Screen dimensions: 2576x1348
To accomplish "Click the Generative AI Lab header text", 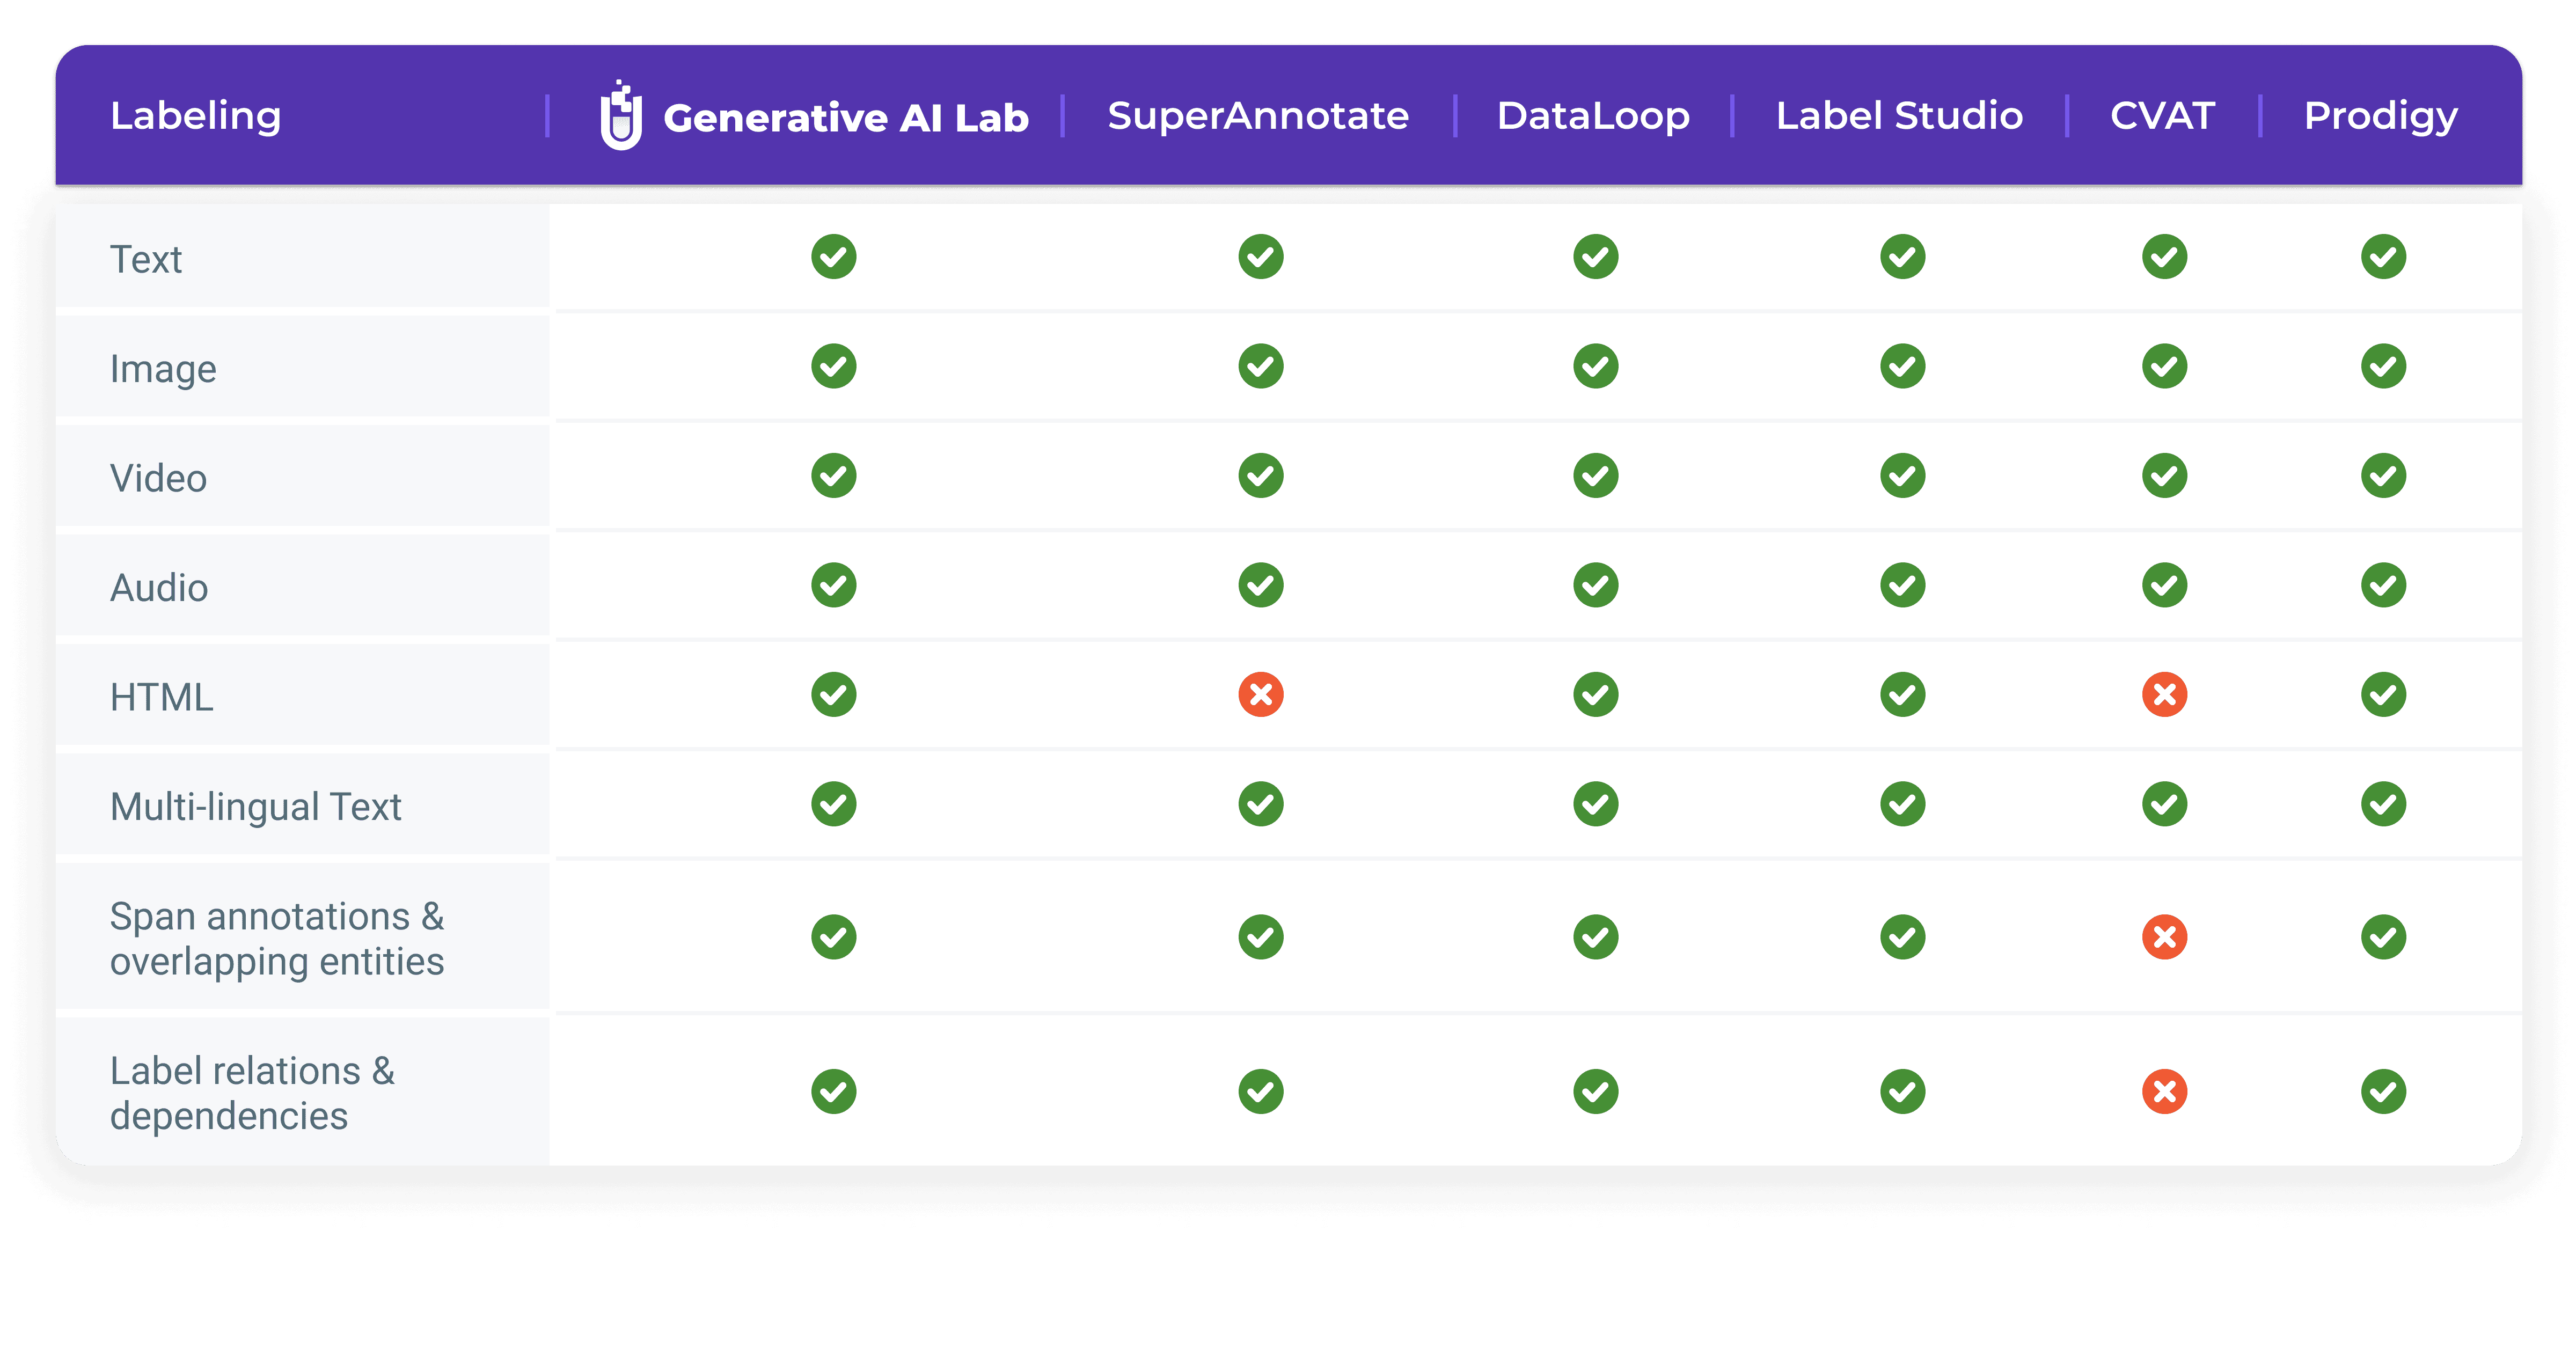I will point(846,118).
